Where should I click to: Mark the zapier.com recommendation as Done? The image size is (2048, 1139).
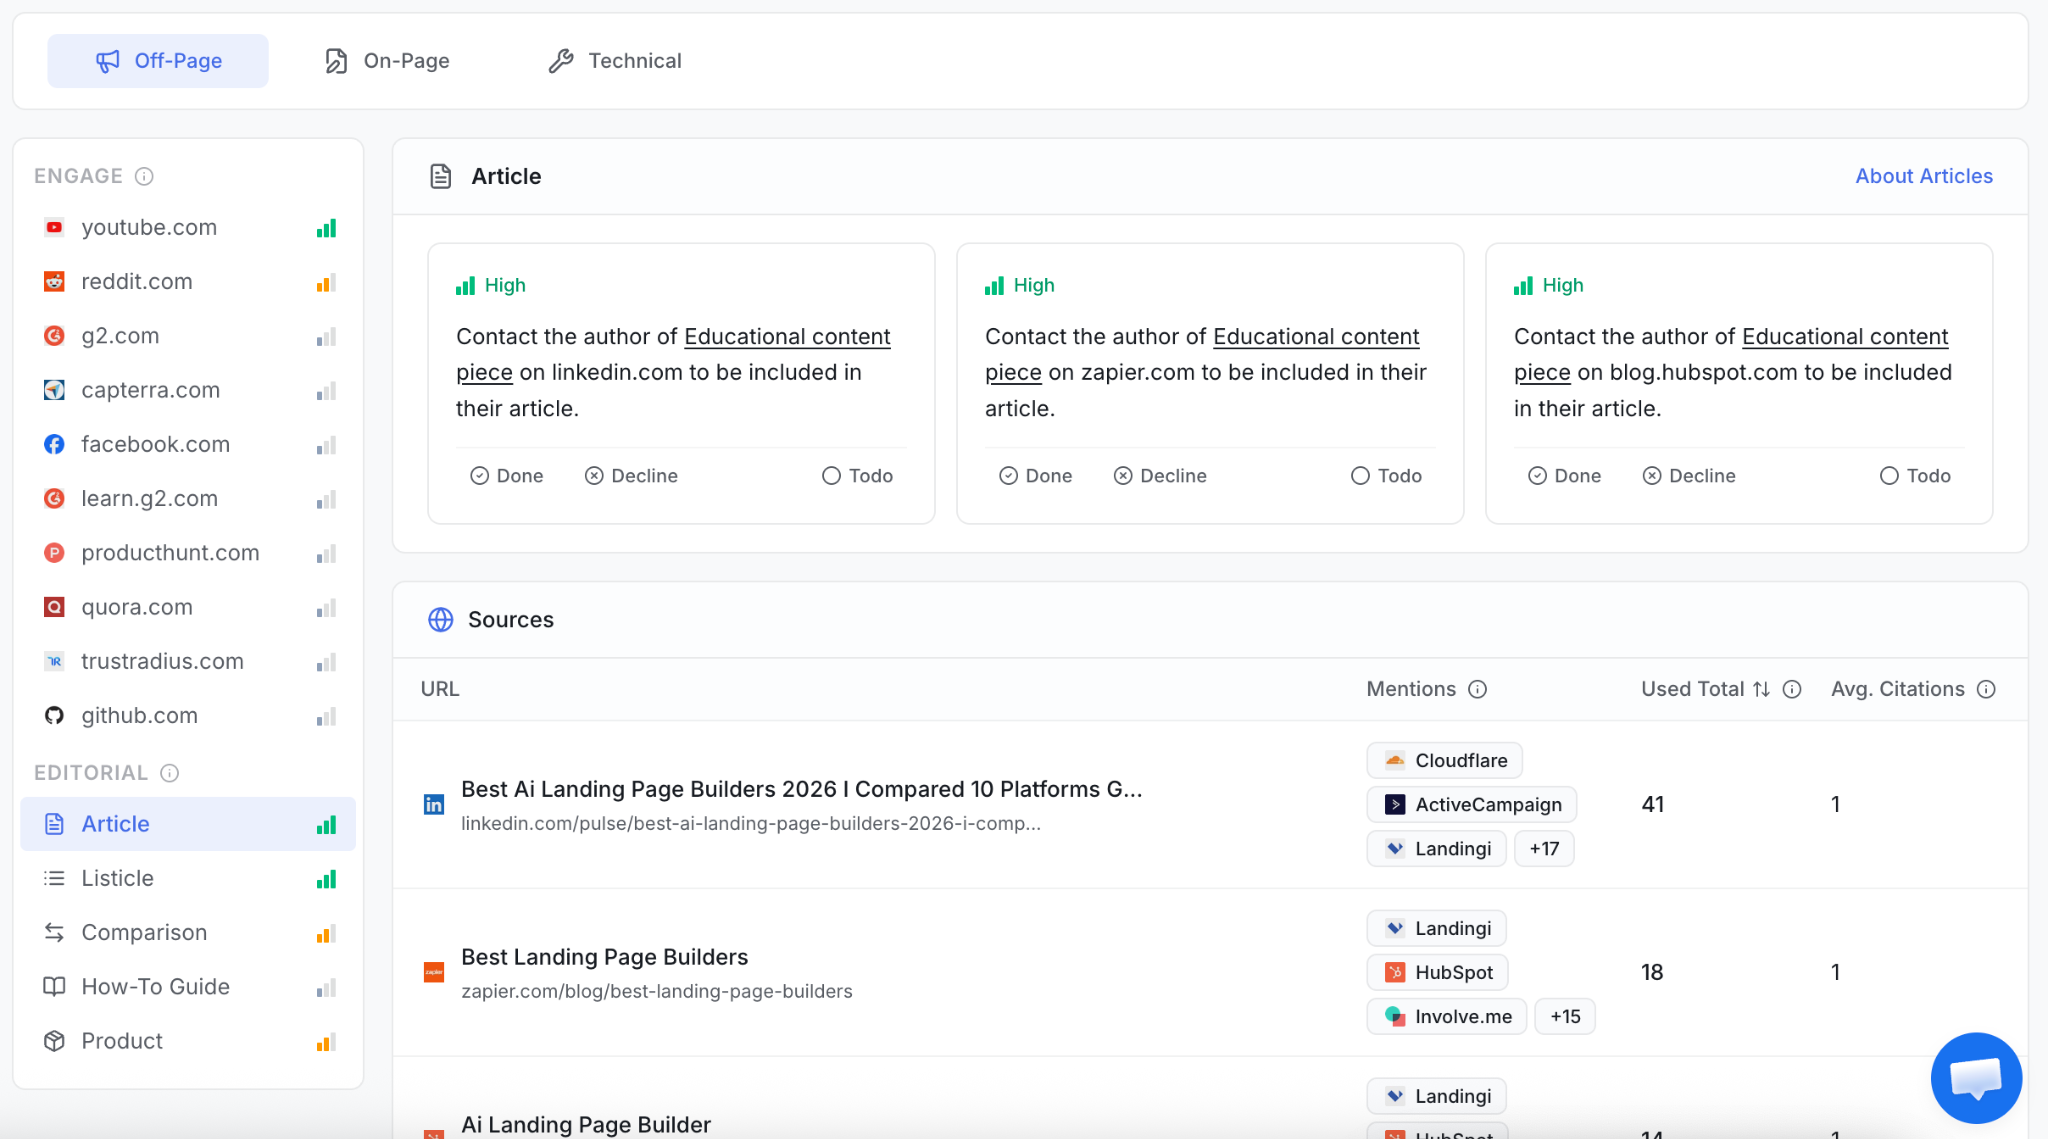1036,476
